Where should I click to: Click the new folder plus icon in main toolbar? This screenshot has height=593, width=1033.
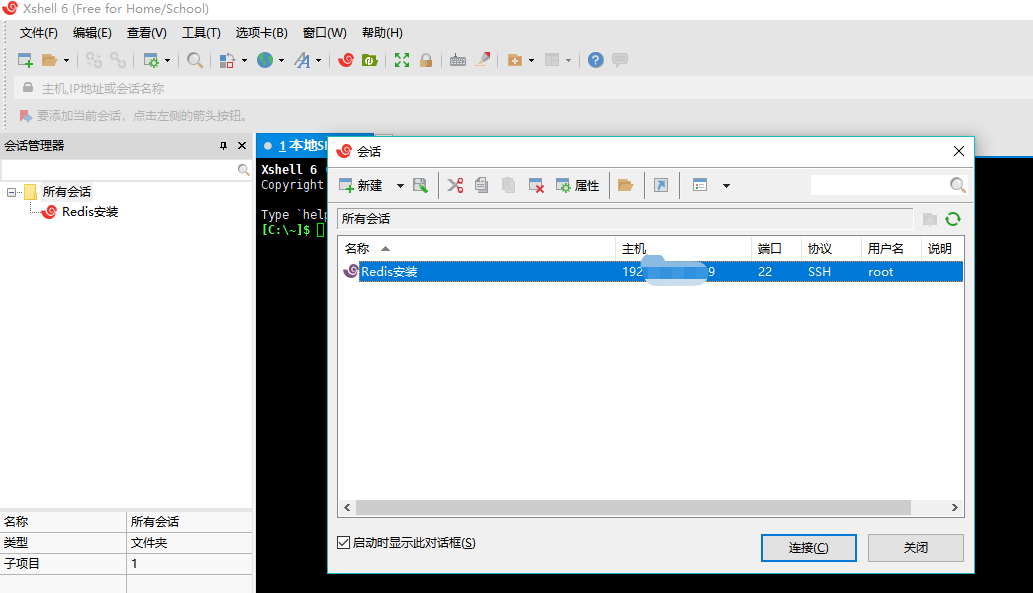click(515, 60)
